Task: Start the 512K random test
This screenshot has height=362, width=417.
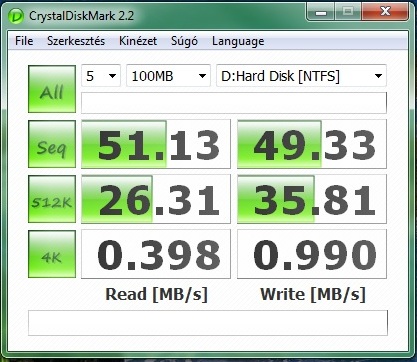Action: (x=52, y=199)
